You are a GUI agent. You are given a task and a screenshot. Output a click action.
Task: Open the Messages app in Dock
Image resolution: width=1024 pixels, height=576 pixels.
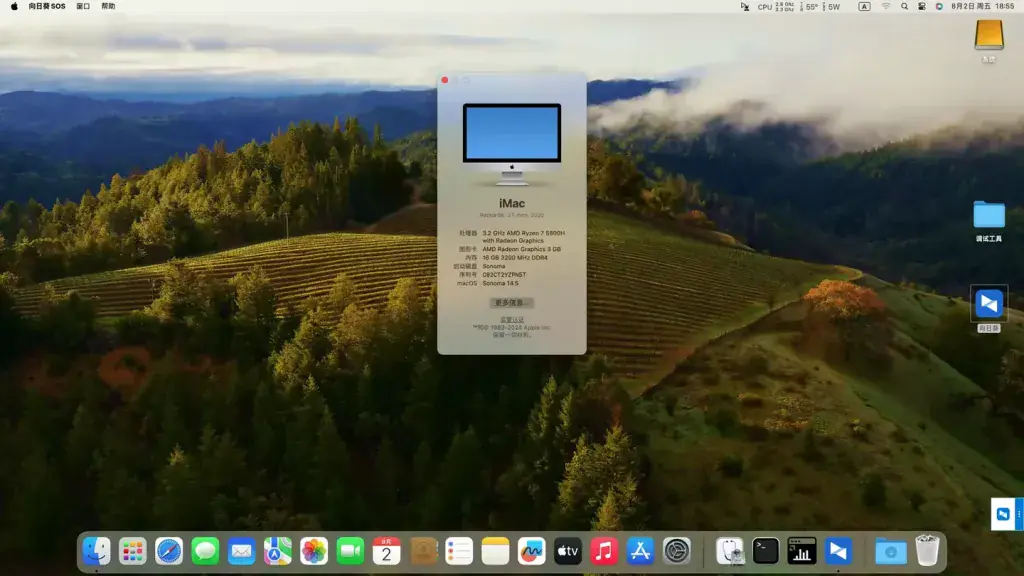[x=205, y=551]
